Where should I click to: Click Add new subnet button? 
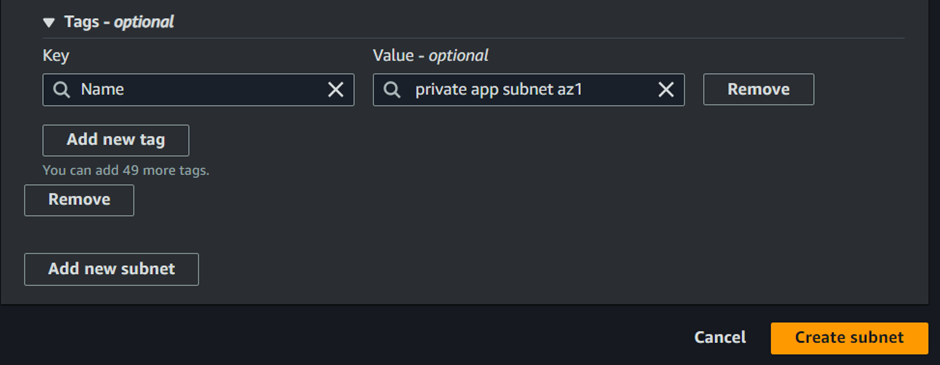(x=112, y=269)
